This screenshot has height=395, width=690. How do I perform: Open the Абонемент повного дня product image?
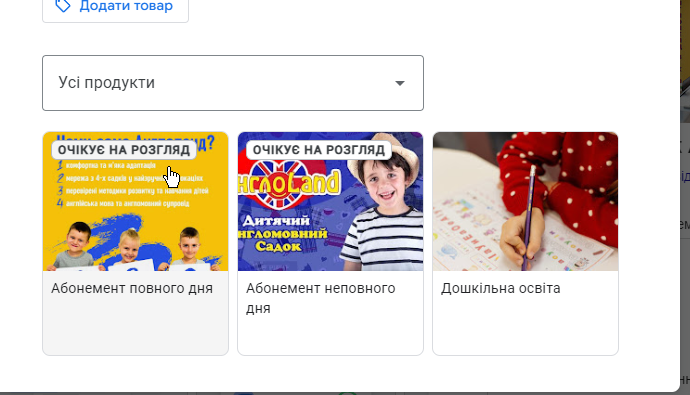point(136,201)
